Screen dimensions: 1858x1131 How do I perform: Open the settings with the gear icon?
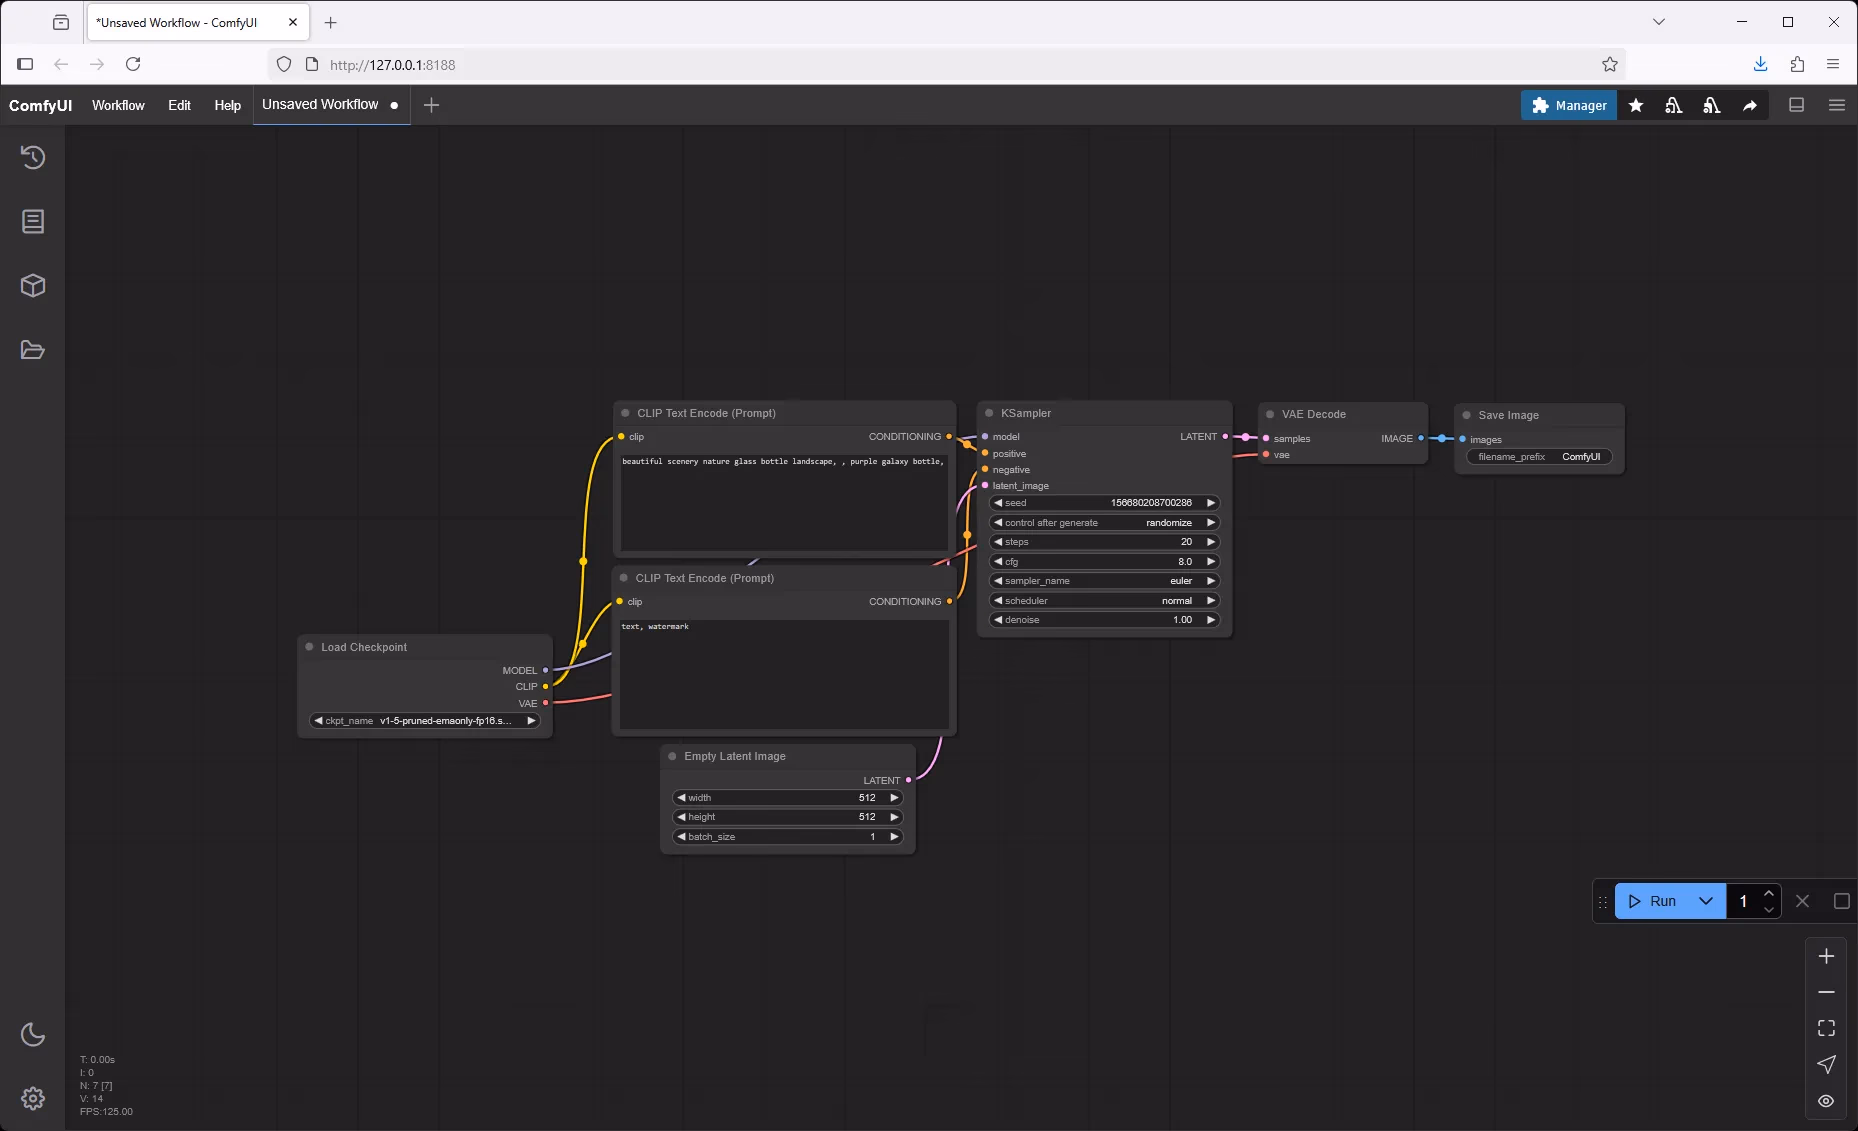[x=33, y=1098]
